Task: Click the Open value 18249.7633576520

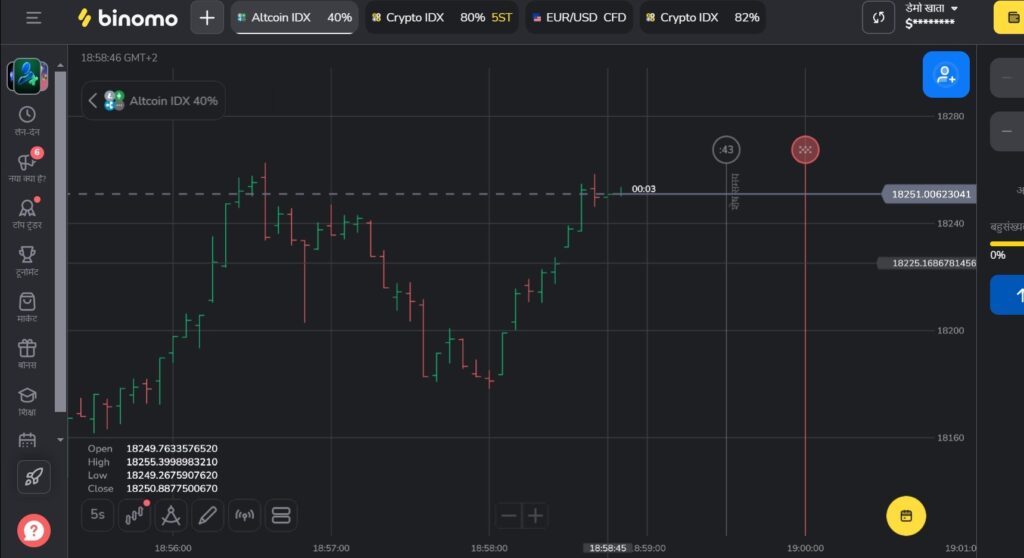Action: coord(172,448)
